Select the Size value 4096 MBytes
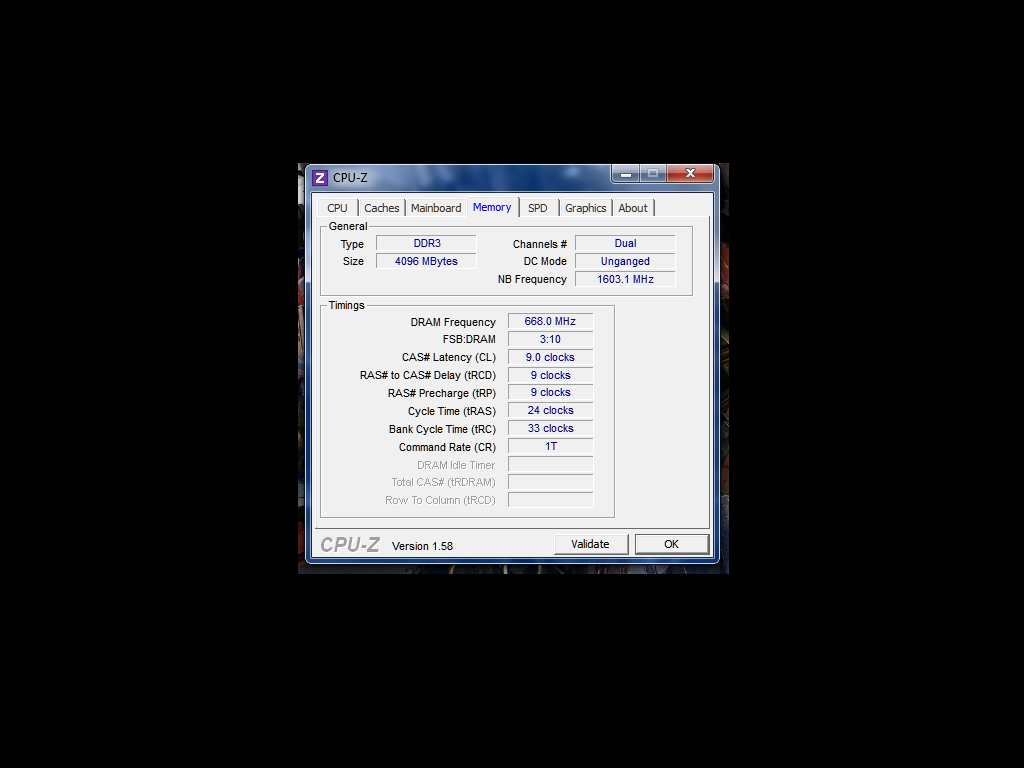The image size is (1024, 768). pyautogui.click(x=426, y=261)
